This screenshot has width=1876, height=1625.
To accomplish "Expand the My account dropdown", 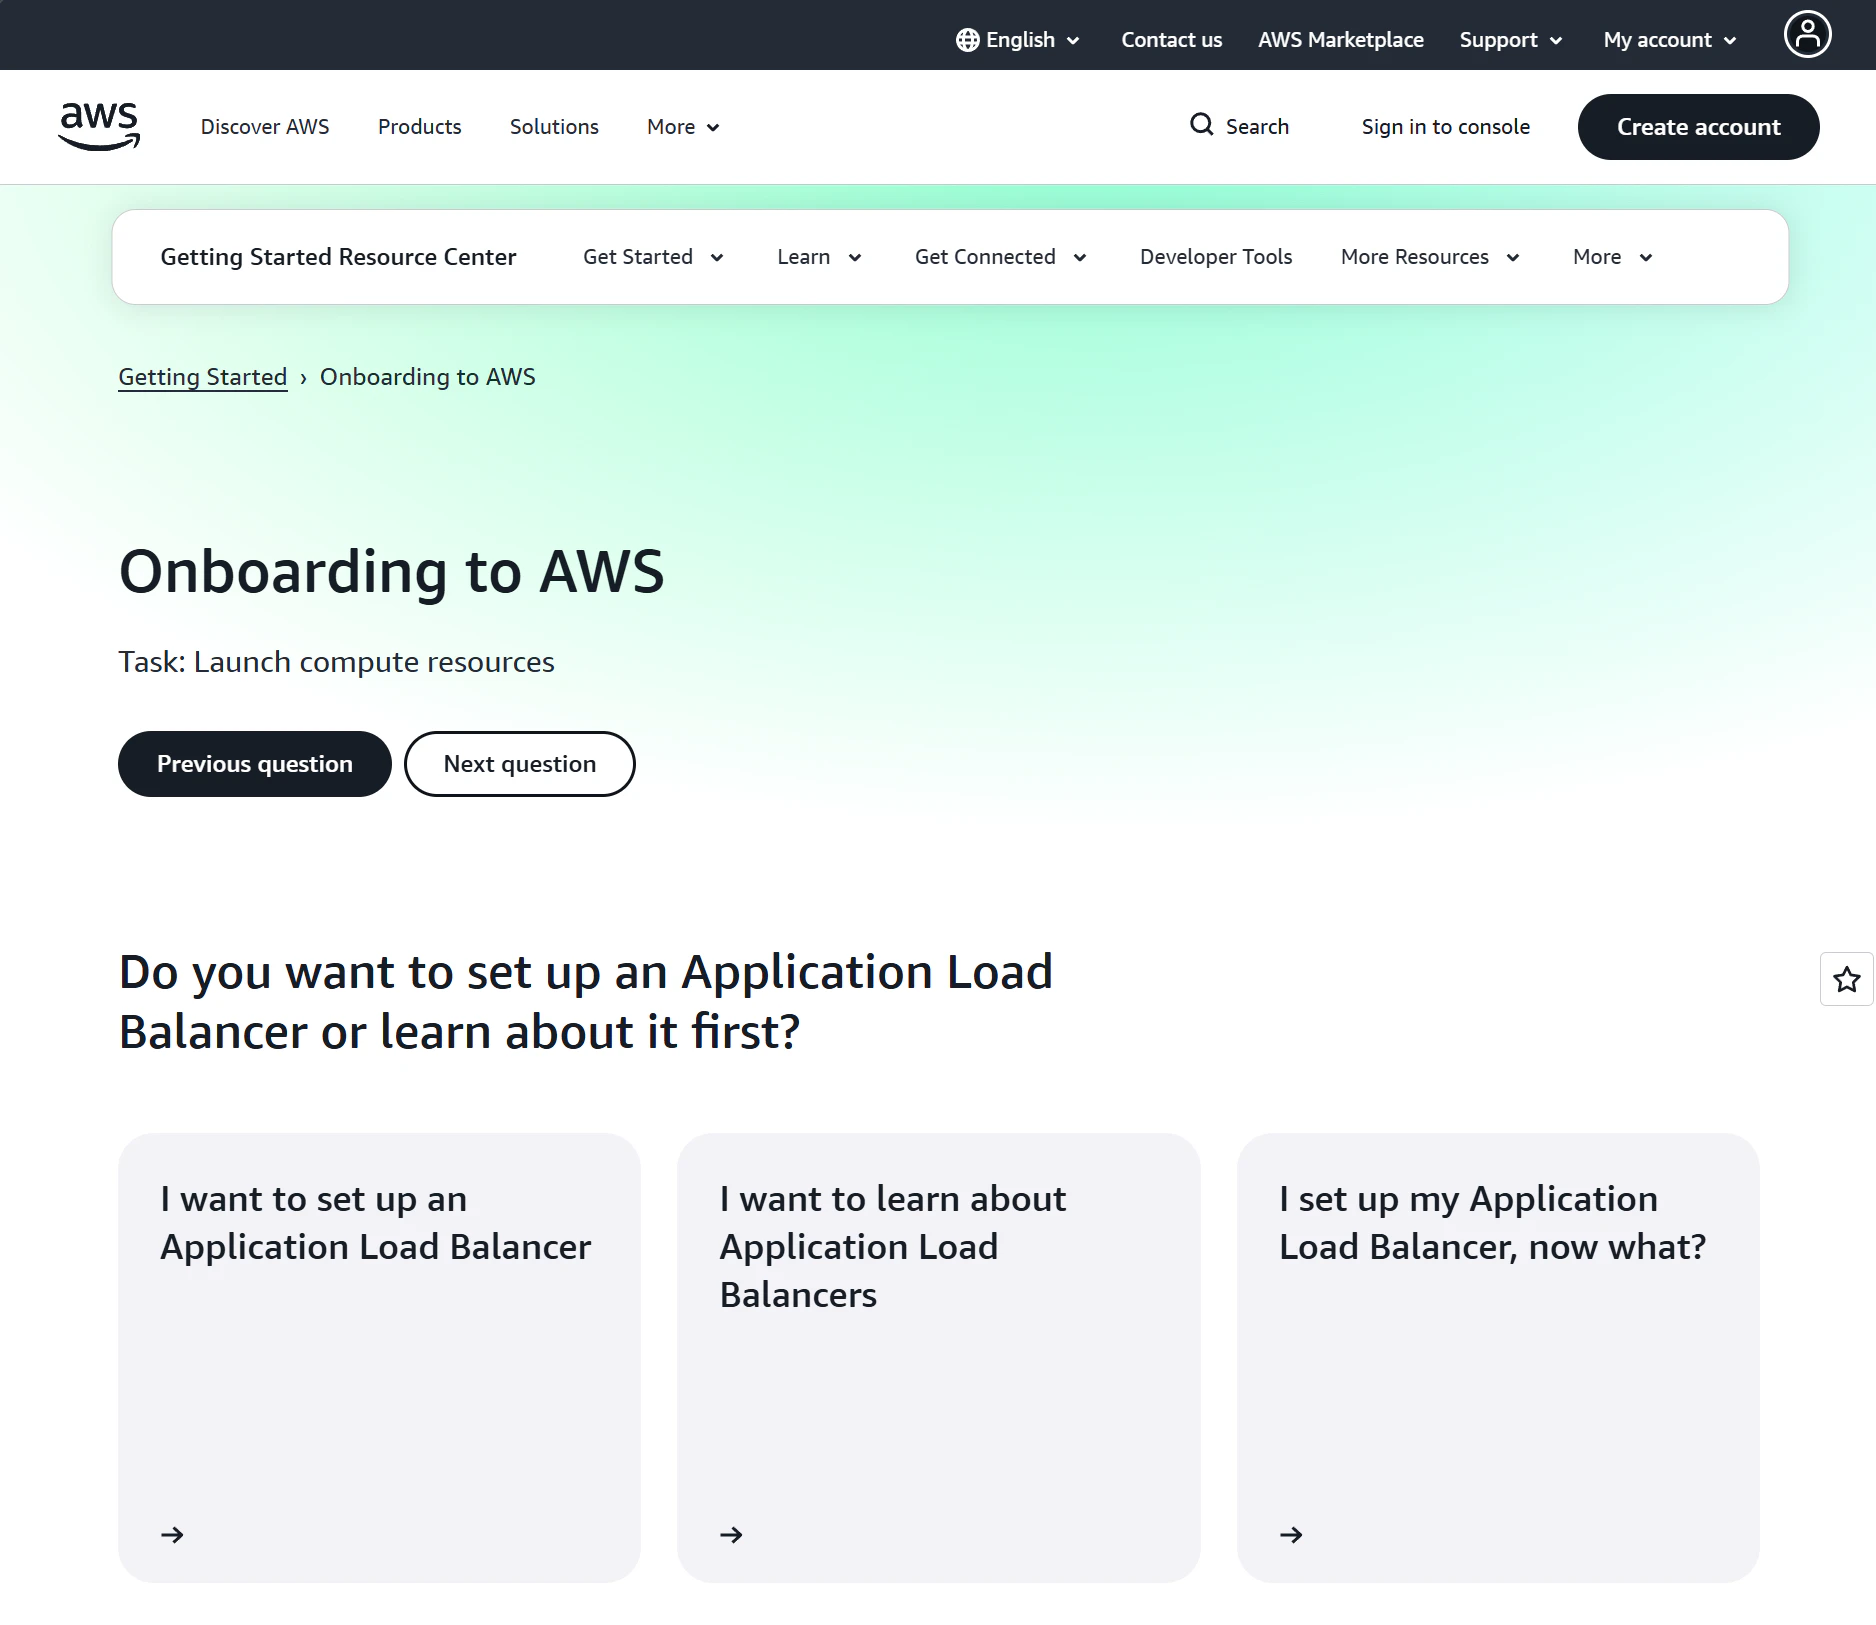I will 1670,40.
